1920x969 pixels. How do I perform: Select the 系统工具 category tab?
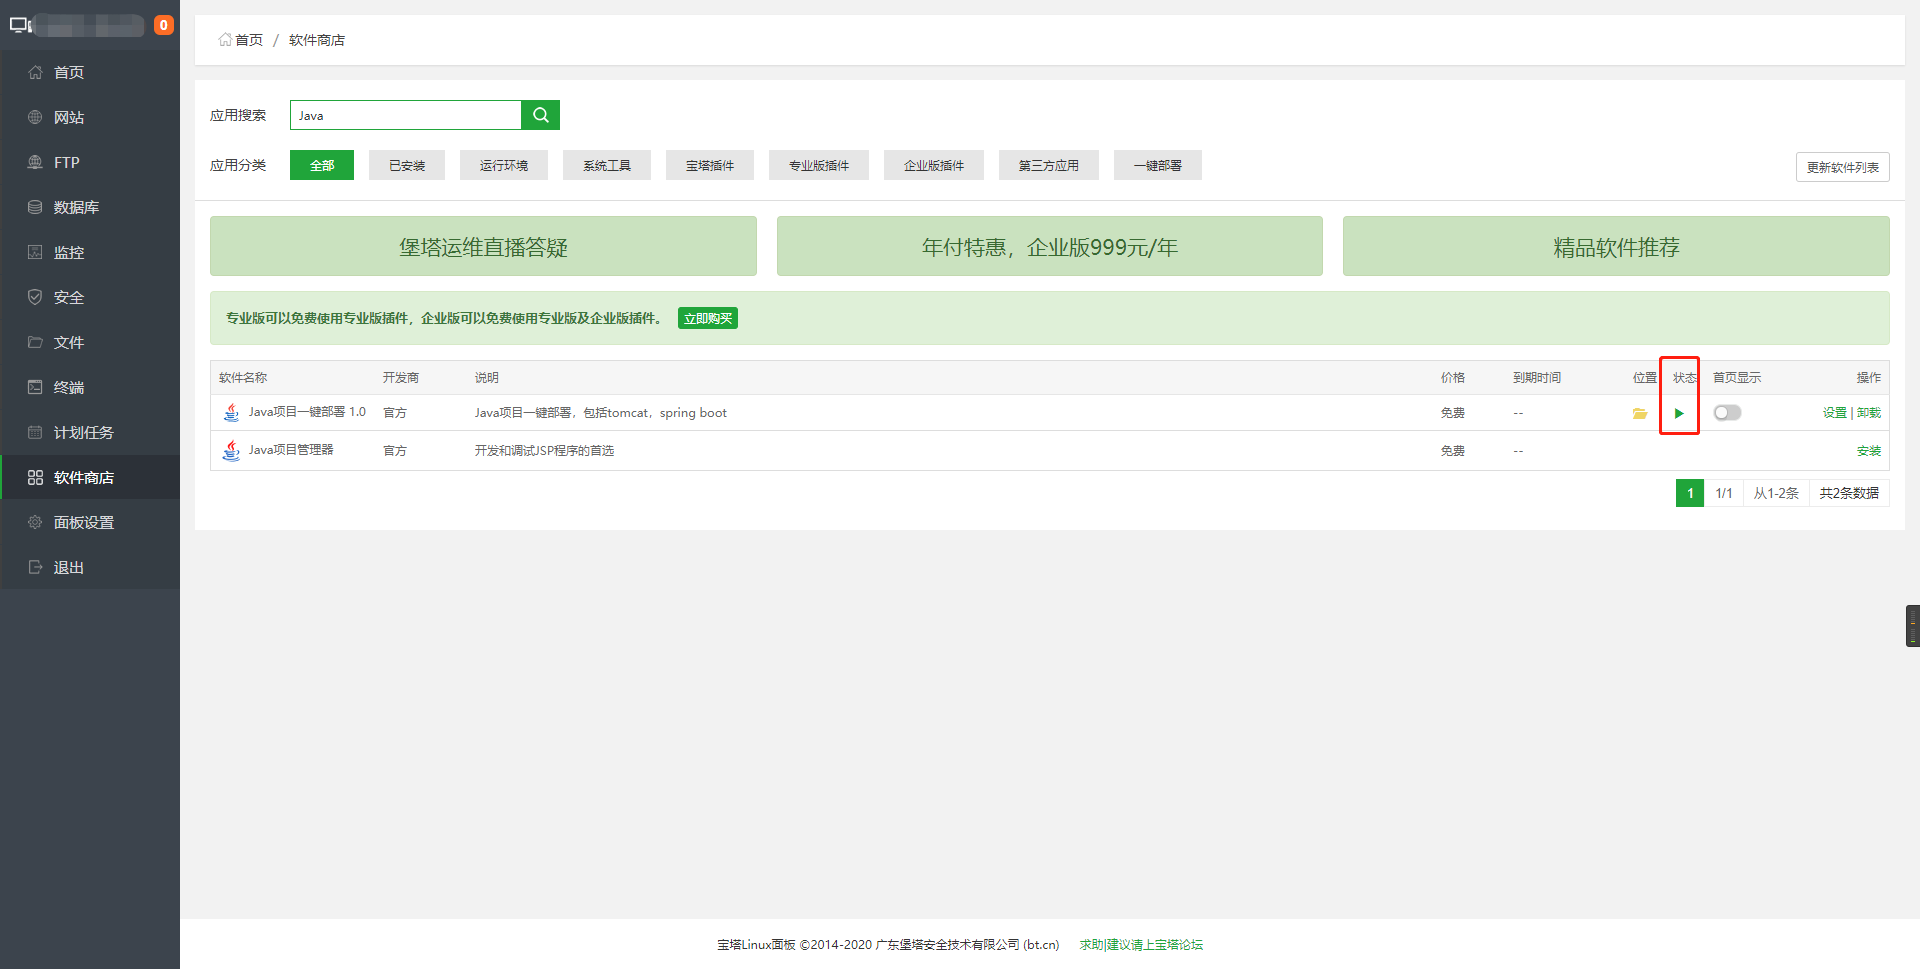coord(607,165)
